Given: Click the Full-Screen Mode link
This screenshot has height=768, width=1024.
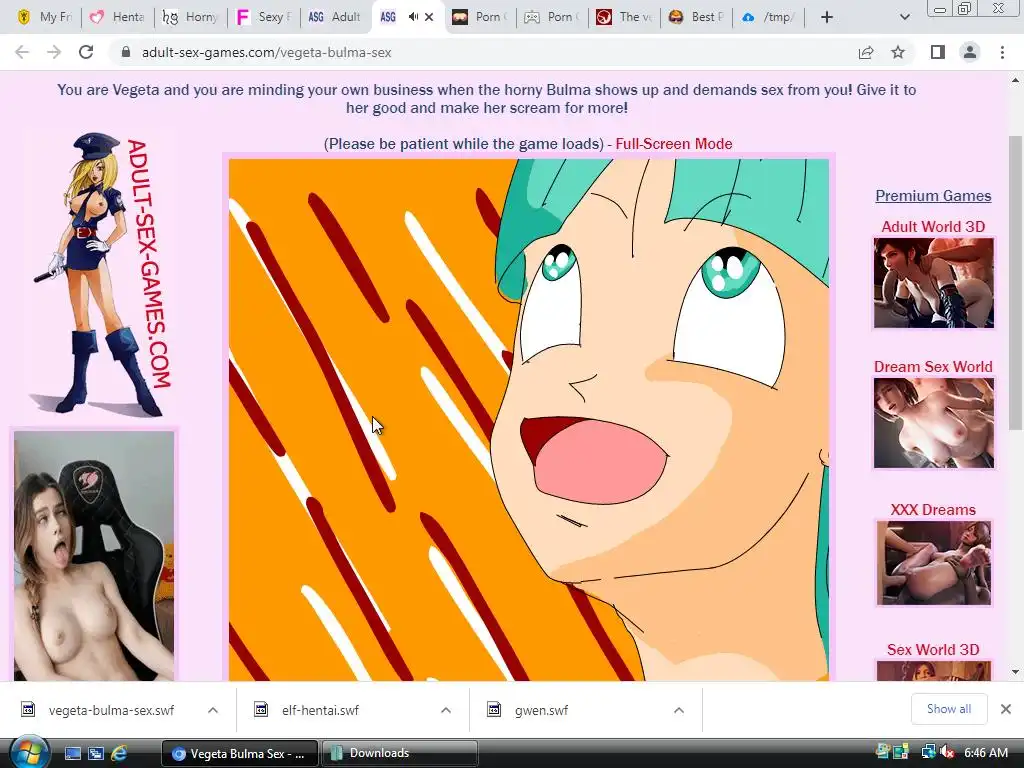Looking at the screenshot, I should pyautogui.click(x=674, y=144).
